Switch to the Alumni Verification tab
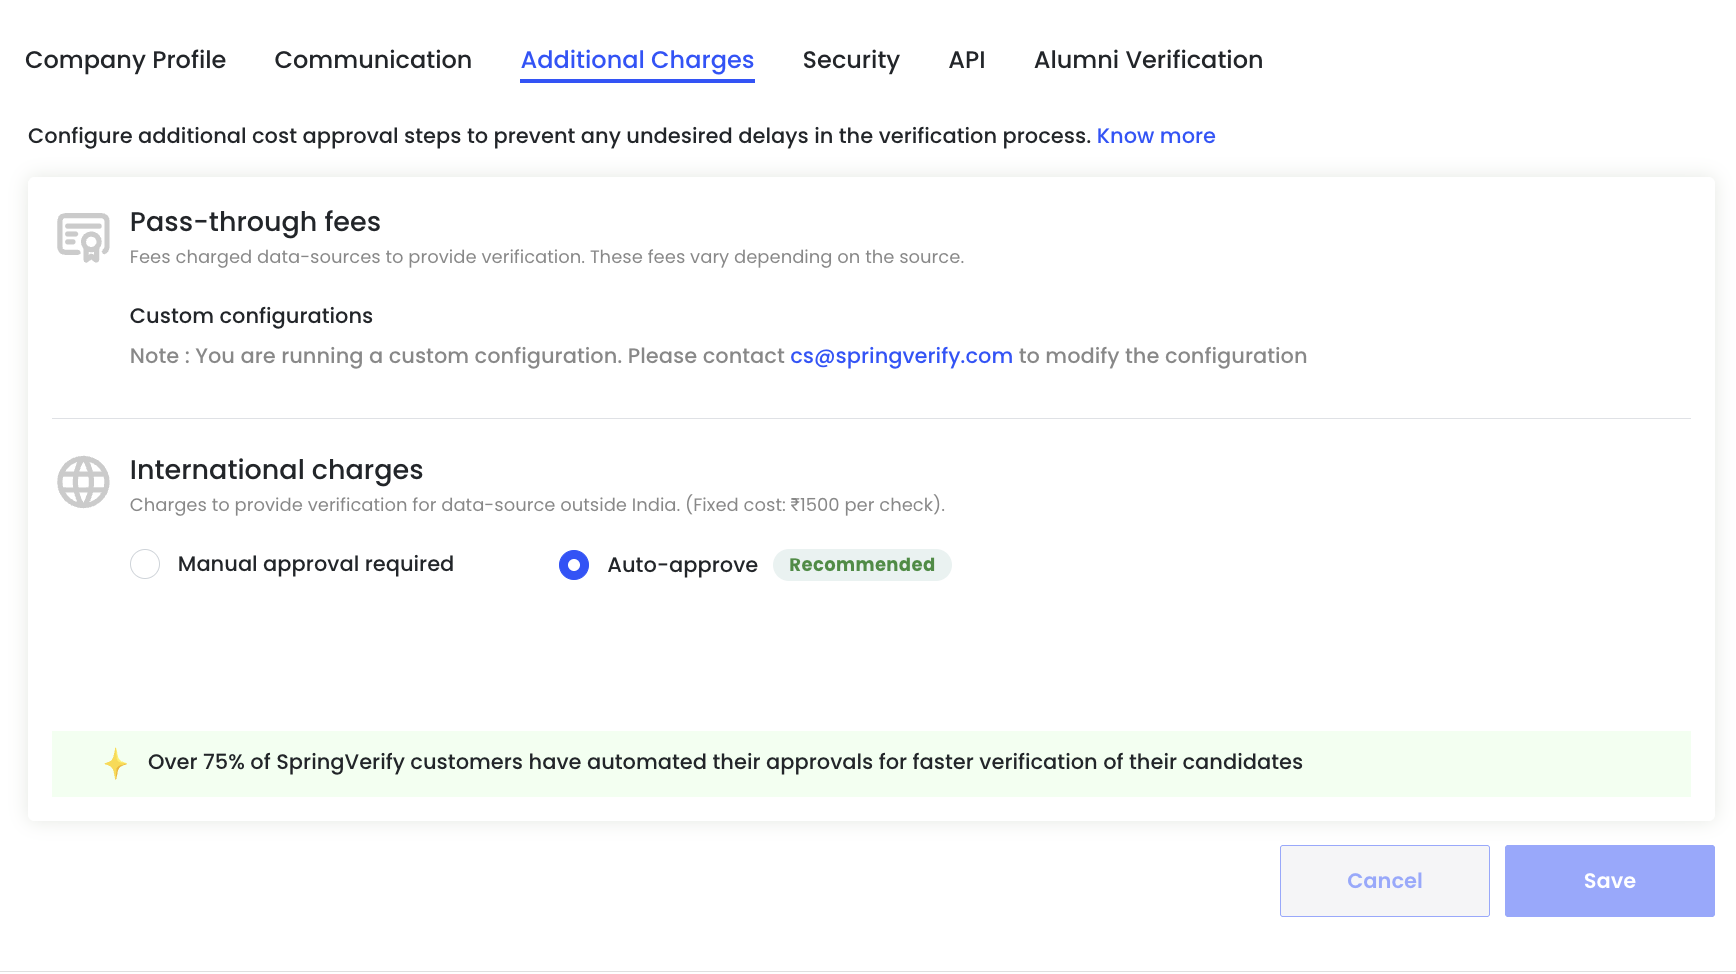Screen dimensions: 1736x974 pyautogui.click(x=1148, y=60)
